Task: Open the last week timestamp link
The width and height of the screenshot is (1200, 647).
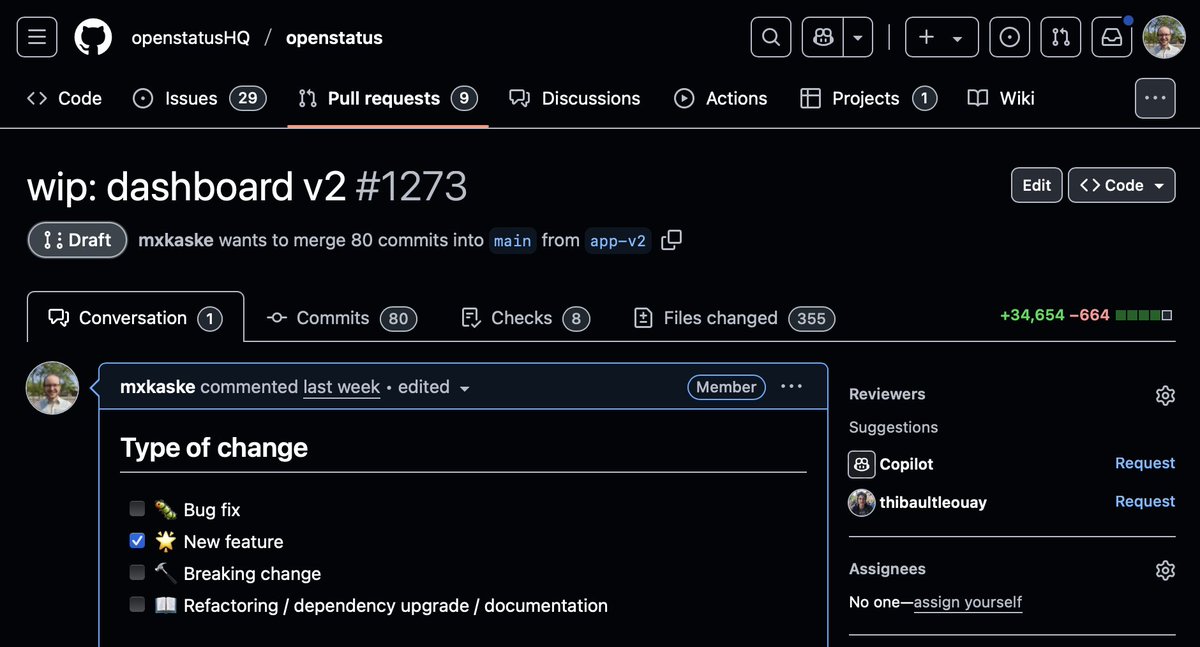Action: (x=341, y=387)
